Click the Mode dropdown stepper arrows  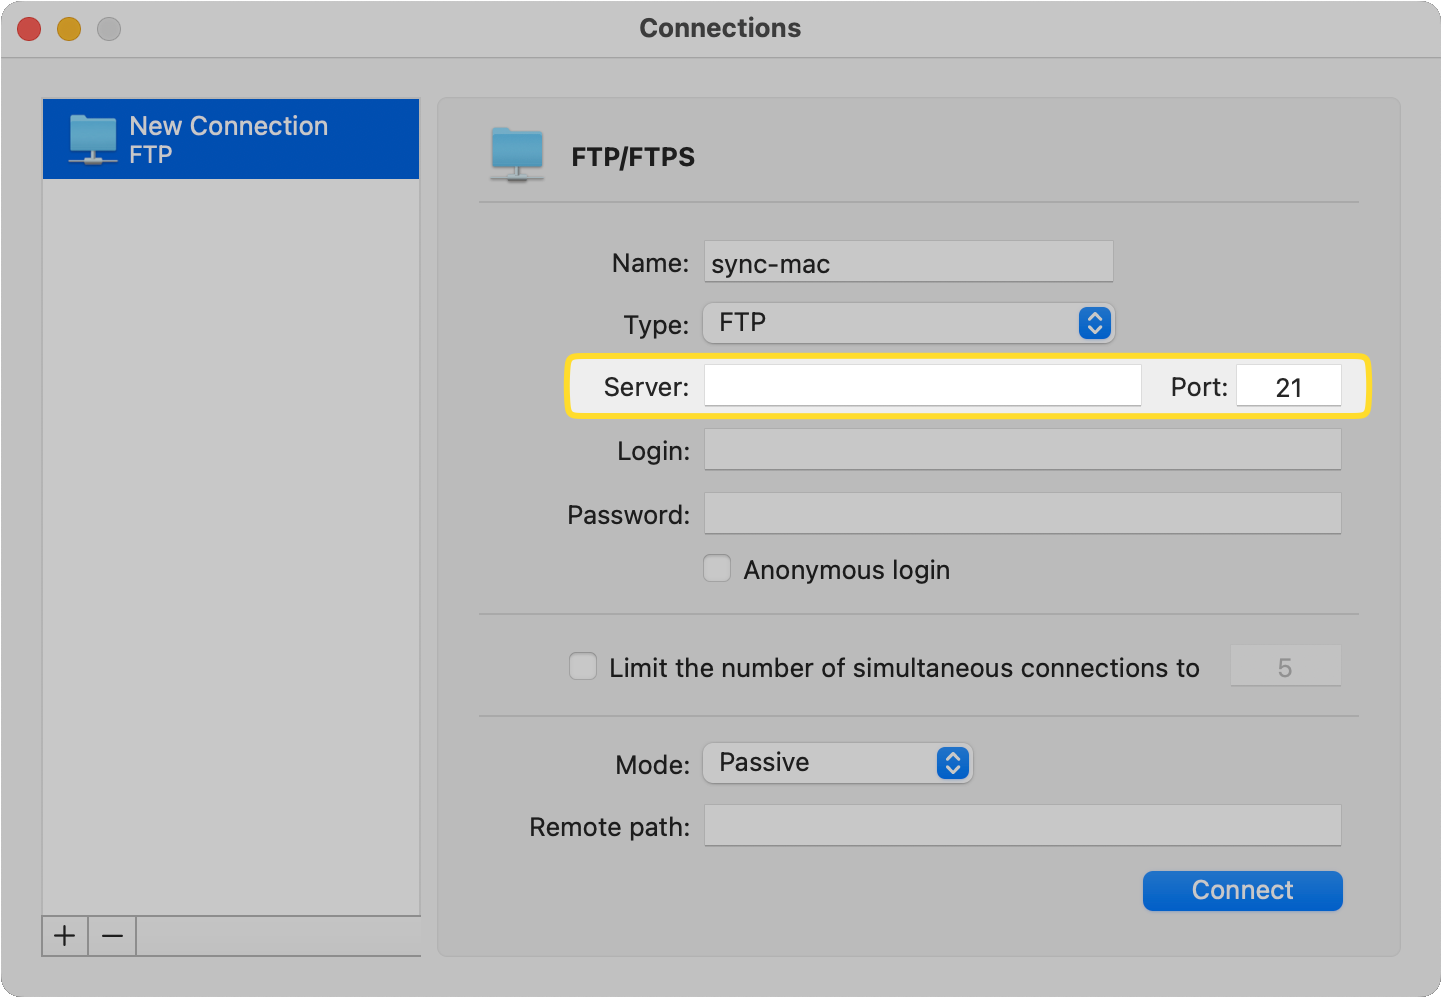pyautogui.click(x=953, y=763)
